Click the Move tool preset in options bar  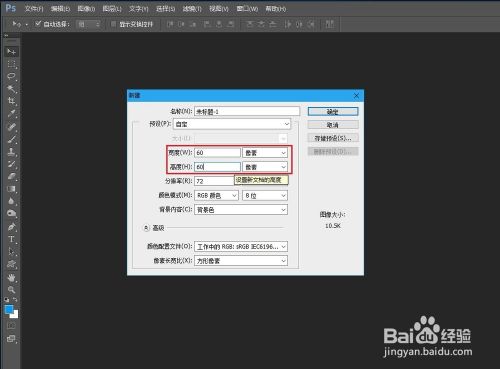[x=16, y=24]
